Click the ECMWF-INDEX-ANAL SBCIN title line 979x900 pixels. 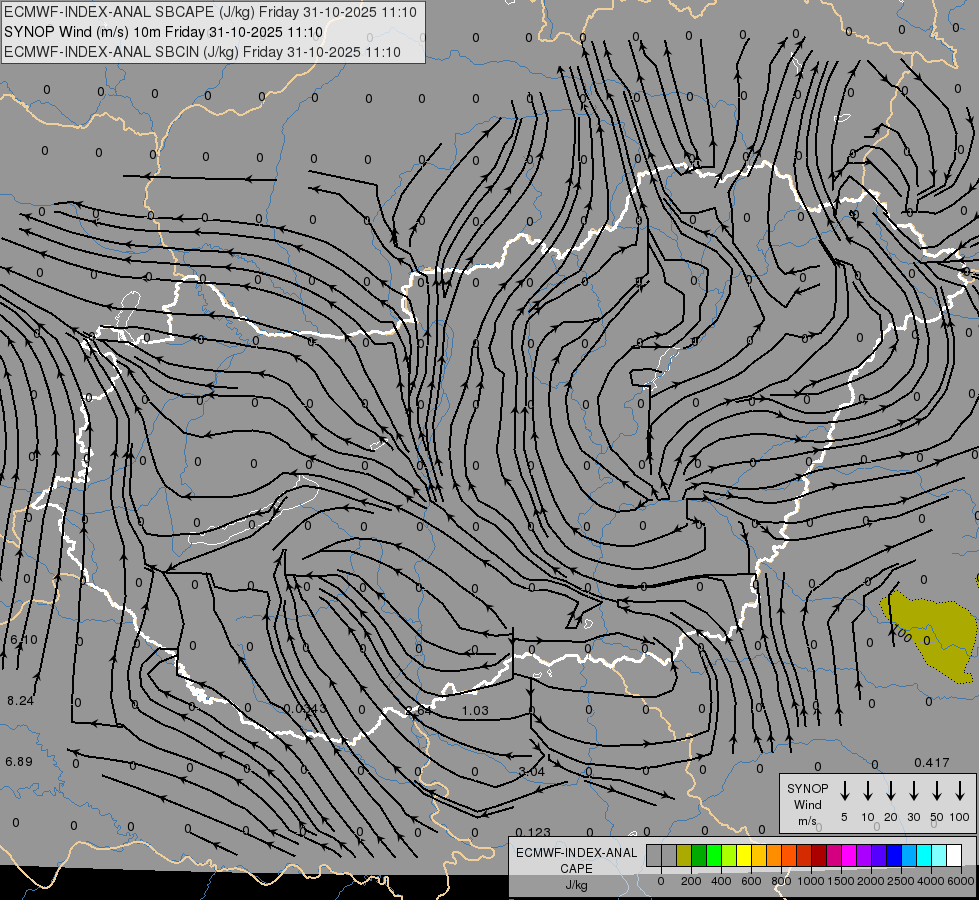pos(202,52)
